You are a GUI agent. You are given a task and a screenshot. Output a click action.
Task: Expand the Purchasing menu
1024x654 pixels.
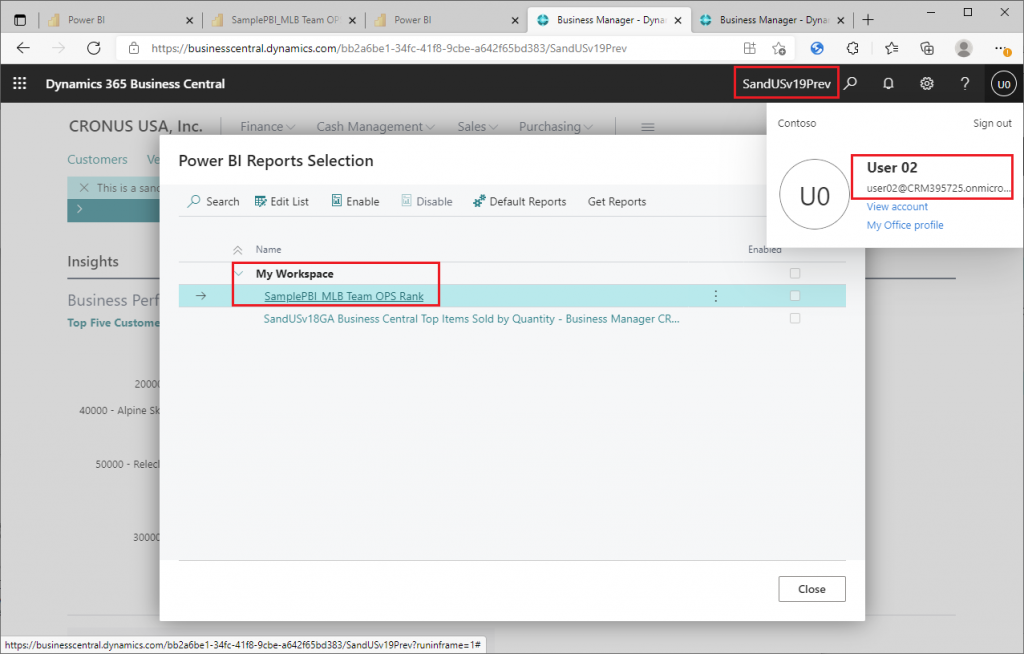(556, 127)
